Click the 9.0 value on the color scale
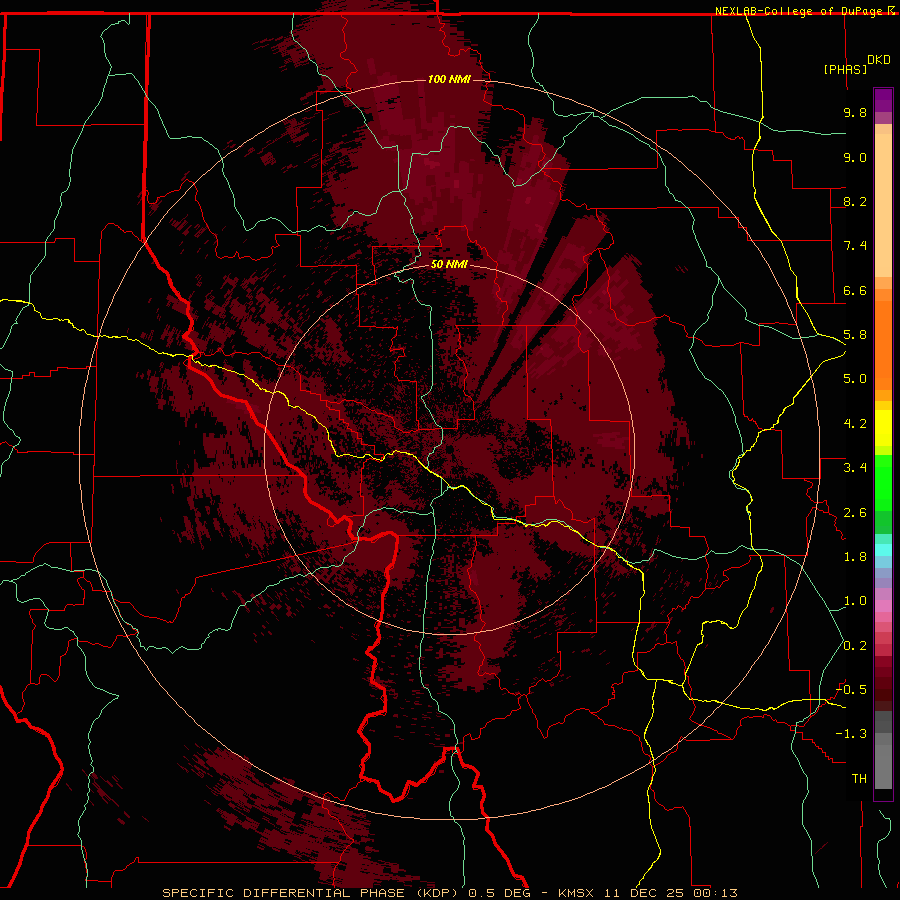The image size is (900, 900). tap(855, 157)
